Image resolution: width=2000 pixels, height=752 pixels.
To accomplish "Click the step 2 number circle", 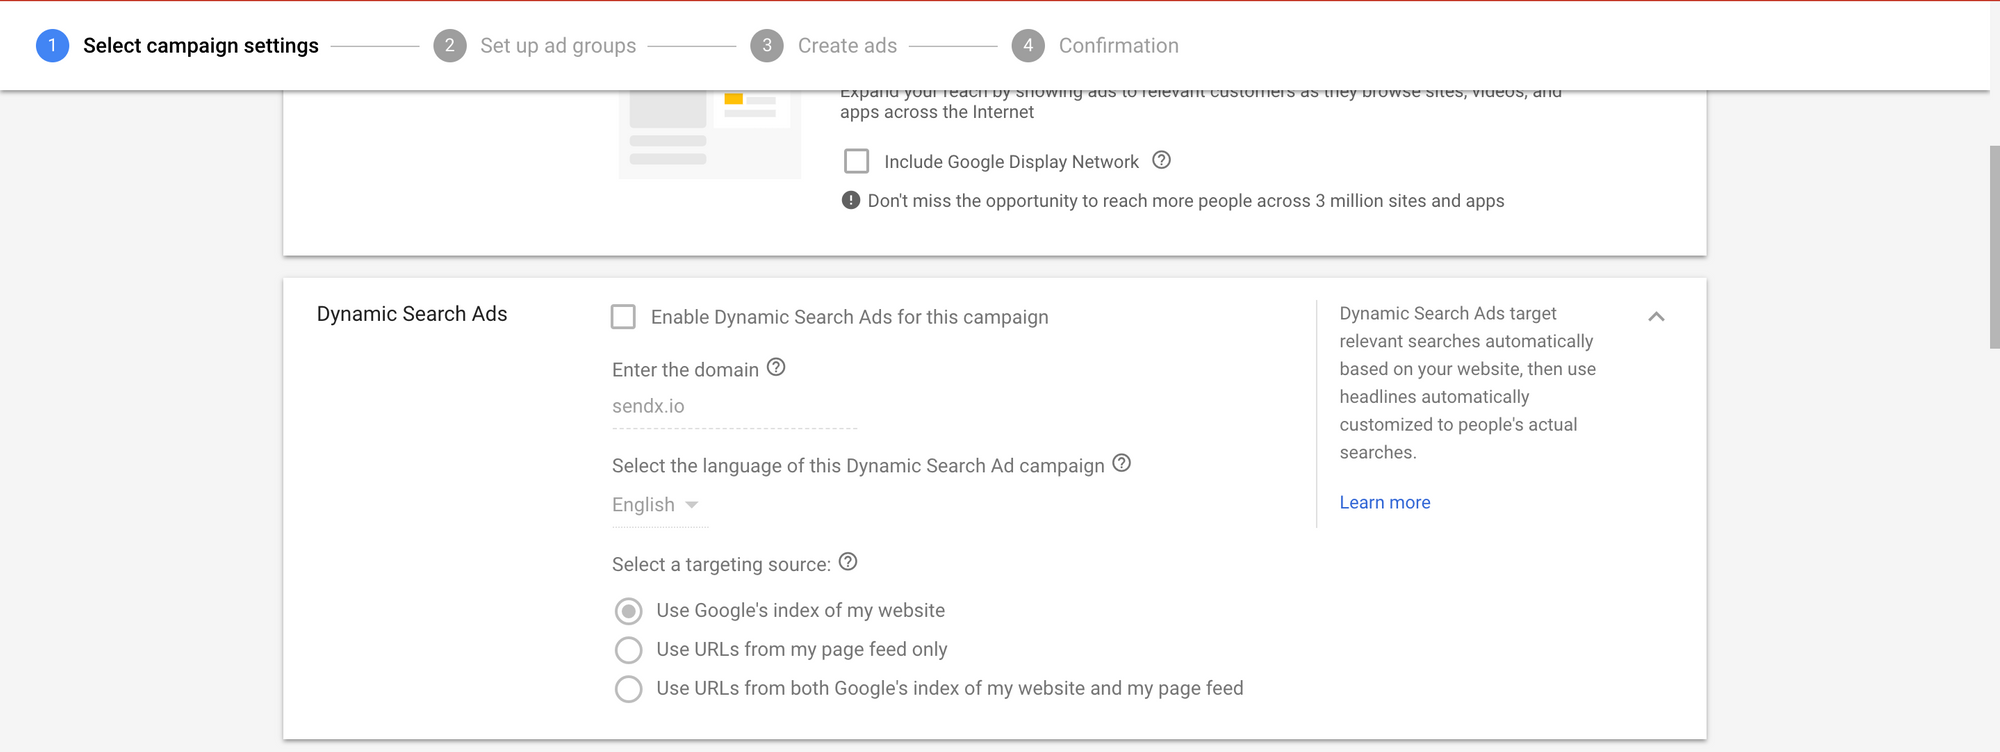I will click(x=450, y=46).
